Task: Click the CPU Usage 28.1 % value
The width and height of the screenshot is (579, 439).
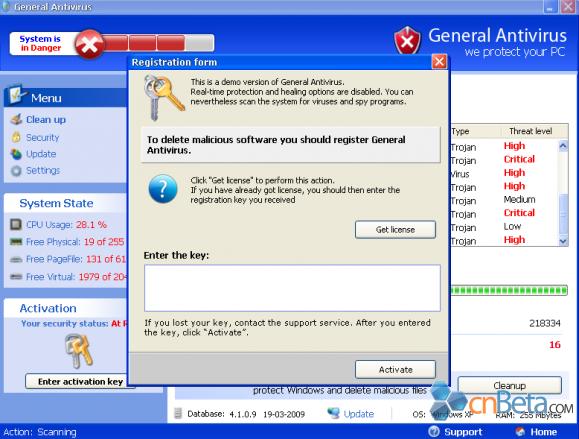Action: (92, 224)
